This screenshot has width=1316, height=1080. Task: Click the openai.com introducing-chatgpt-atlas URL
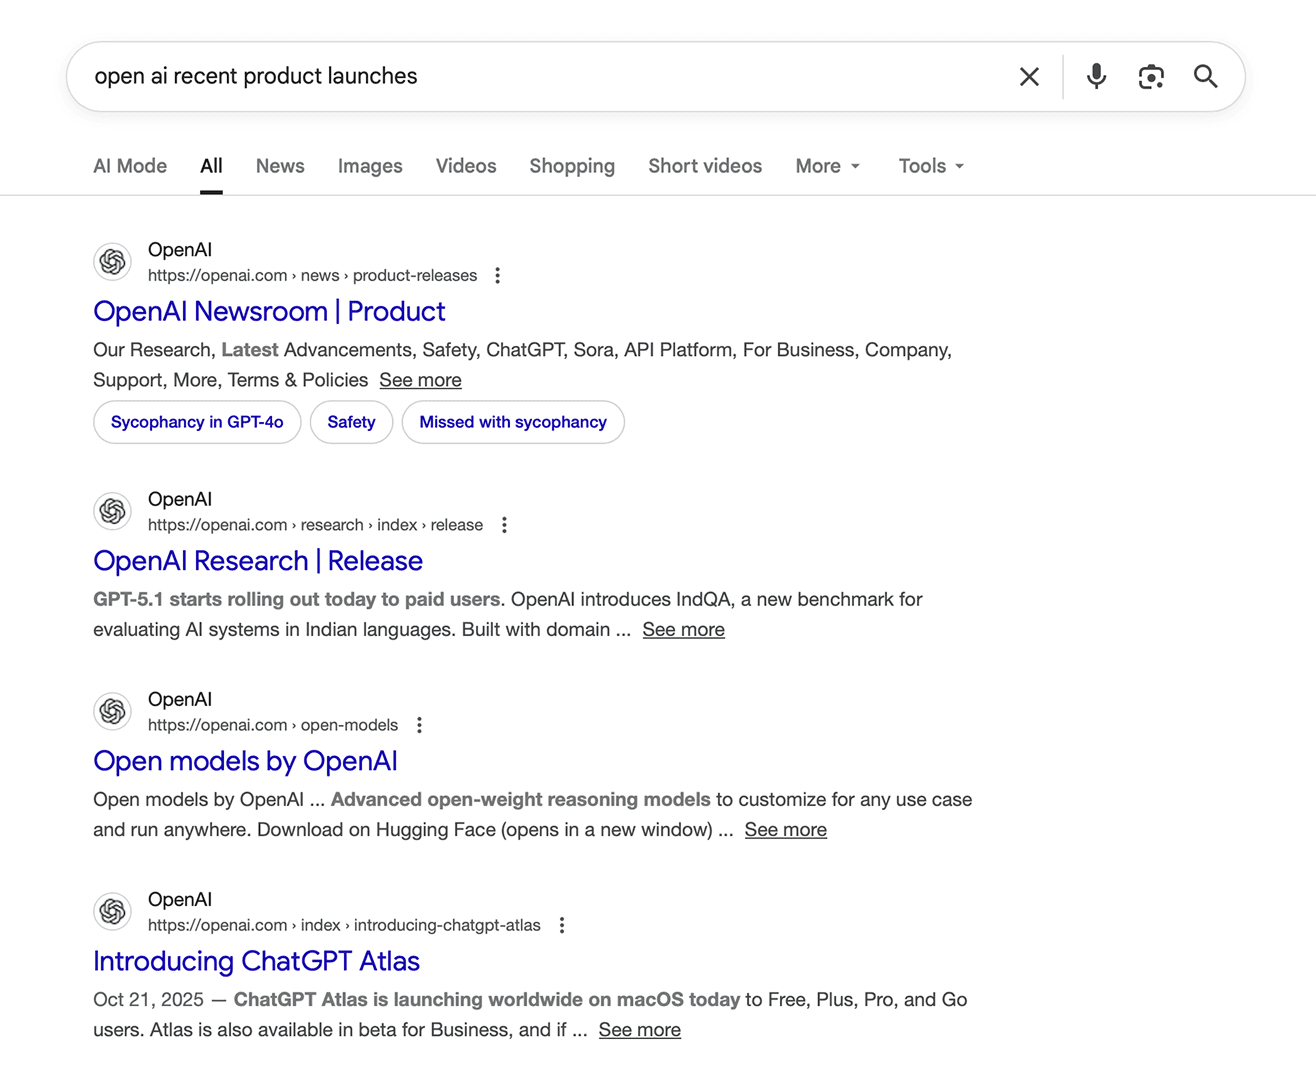pyautogui.click(x=344, y=926)
